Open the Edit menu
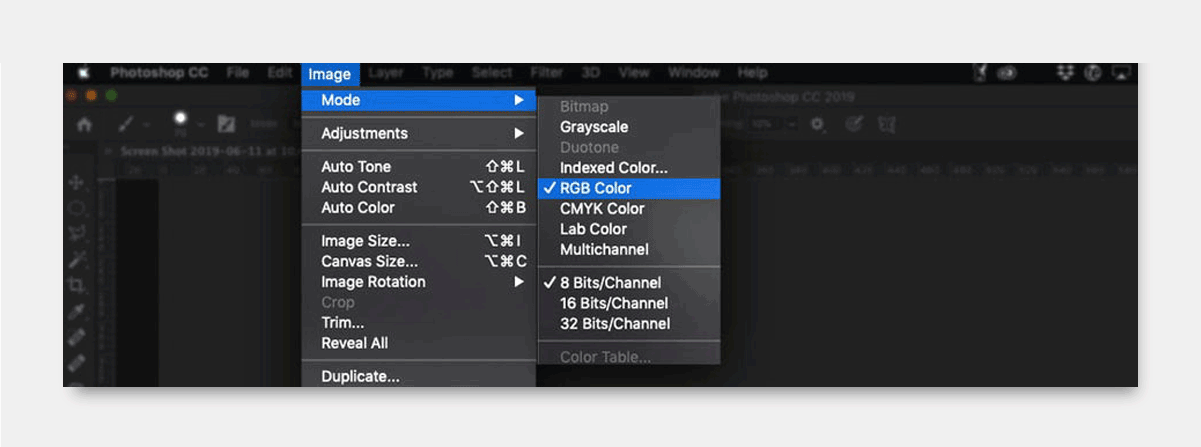The image size is (1201, 447). (280, 73)
